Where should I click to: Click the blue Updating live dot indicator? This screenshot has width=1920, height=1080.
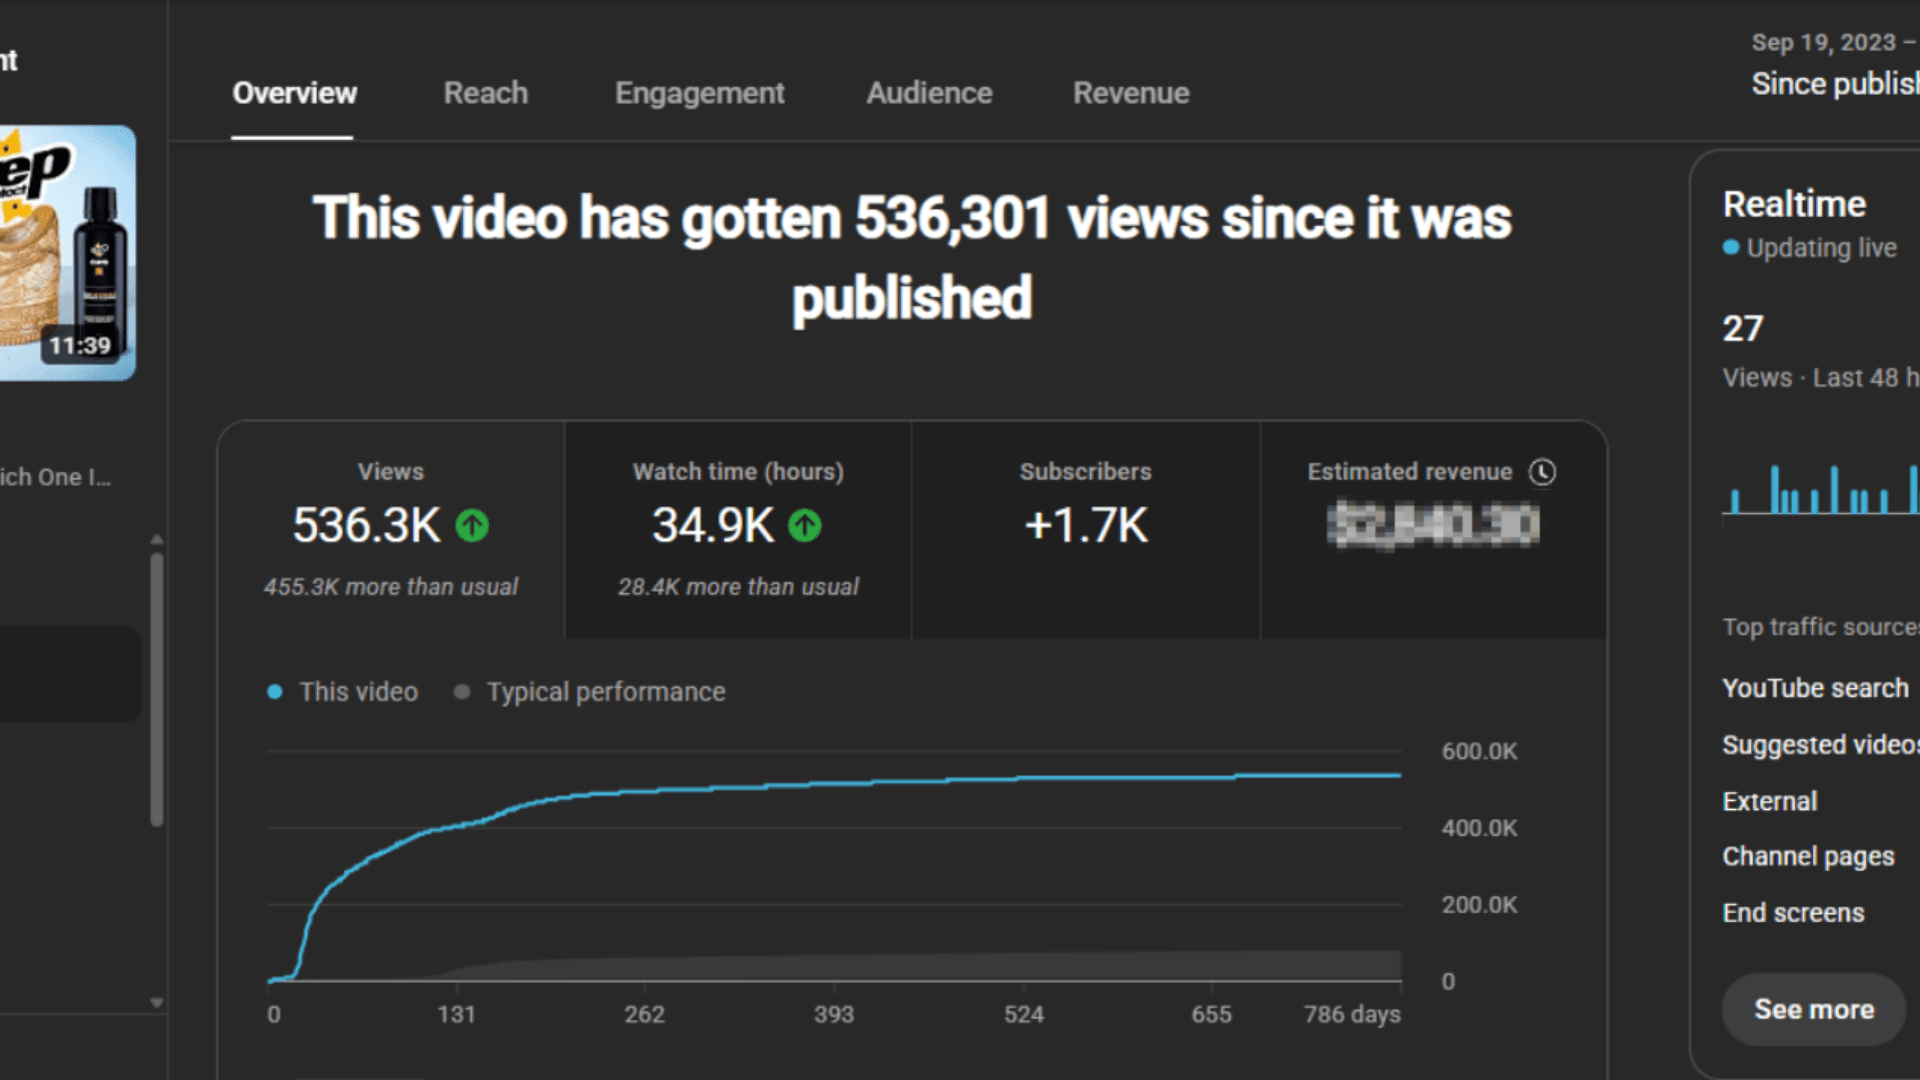(1731, 247)
